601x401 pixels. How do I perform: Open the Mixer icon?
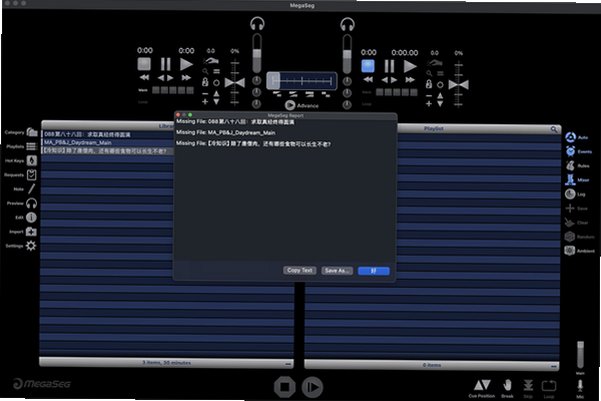570,179
